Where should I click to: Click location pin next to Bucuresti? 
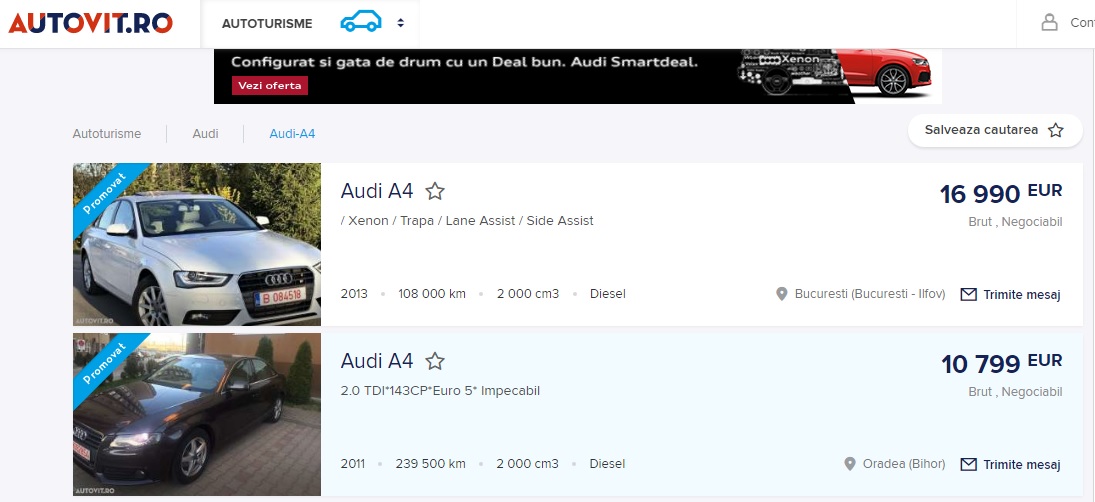(782, 294)
